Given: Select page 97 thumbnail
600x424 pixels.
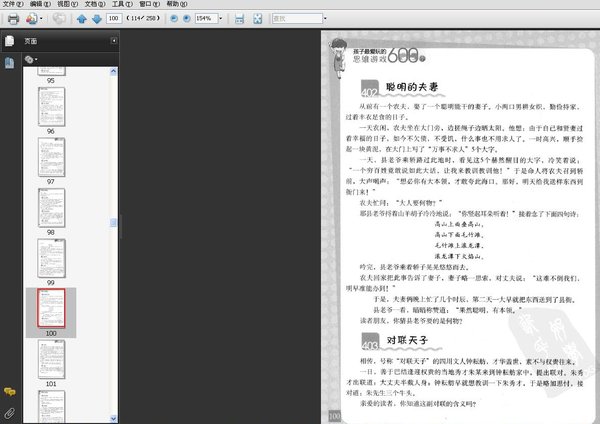Looking at the screenshot, I should pos(52,157).
